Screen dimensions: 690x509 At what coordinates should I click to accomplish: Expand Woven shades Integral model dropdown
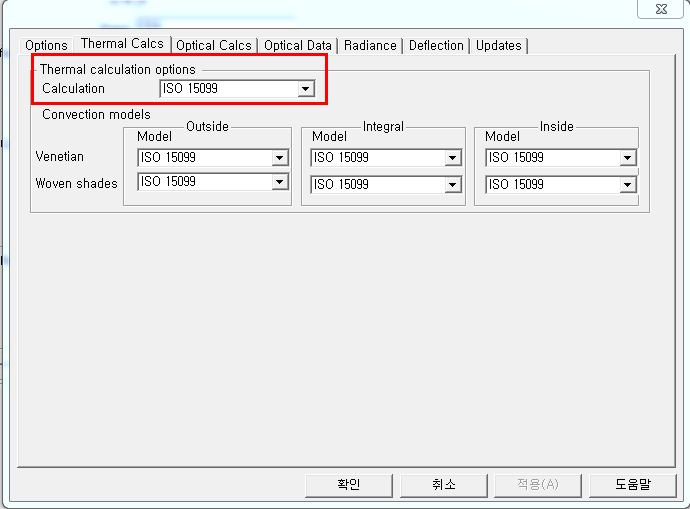453,185
